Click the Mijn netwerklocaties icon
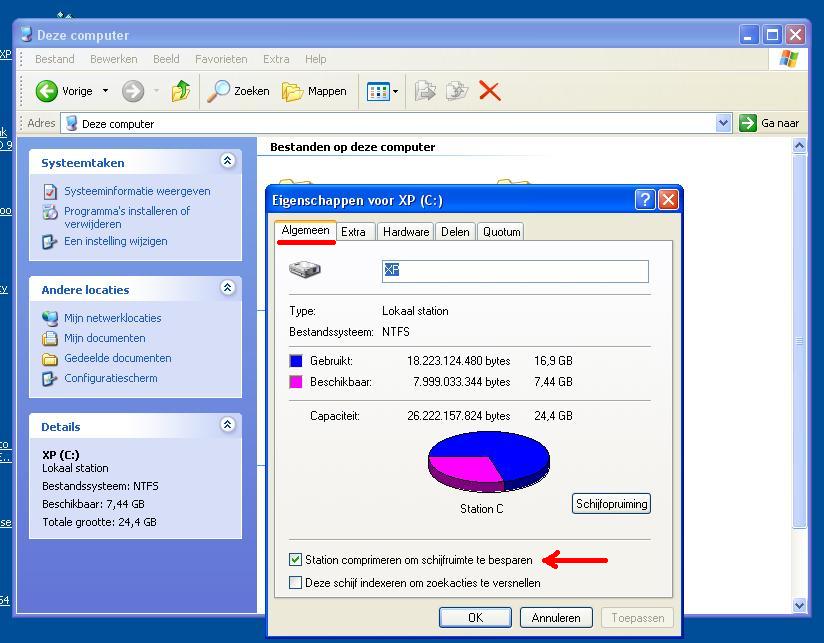Viewport: 824px width, 643px height. [x=50, y=318]
